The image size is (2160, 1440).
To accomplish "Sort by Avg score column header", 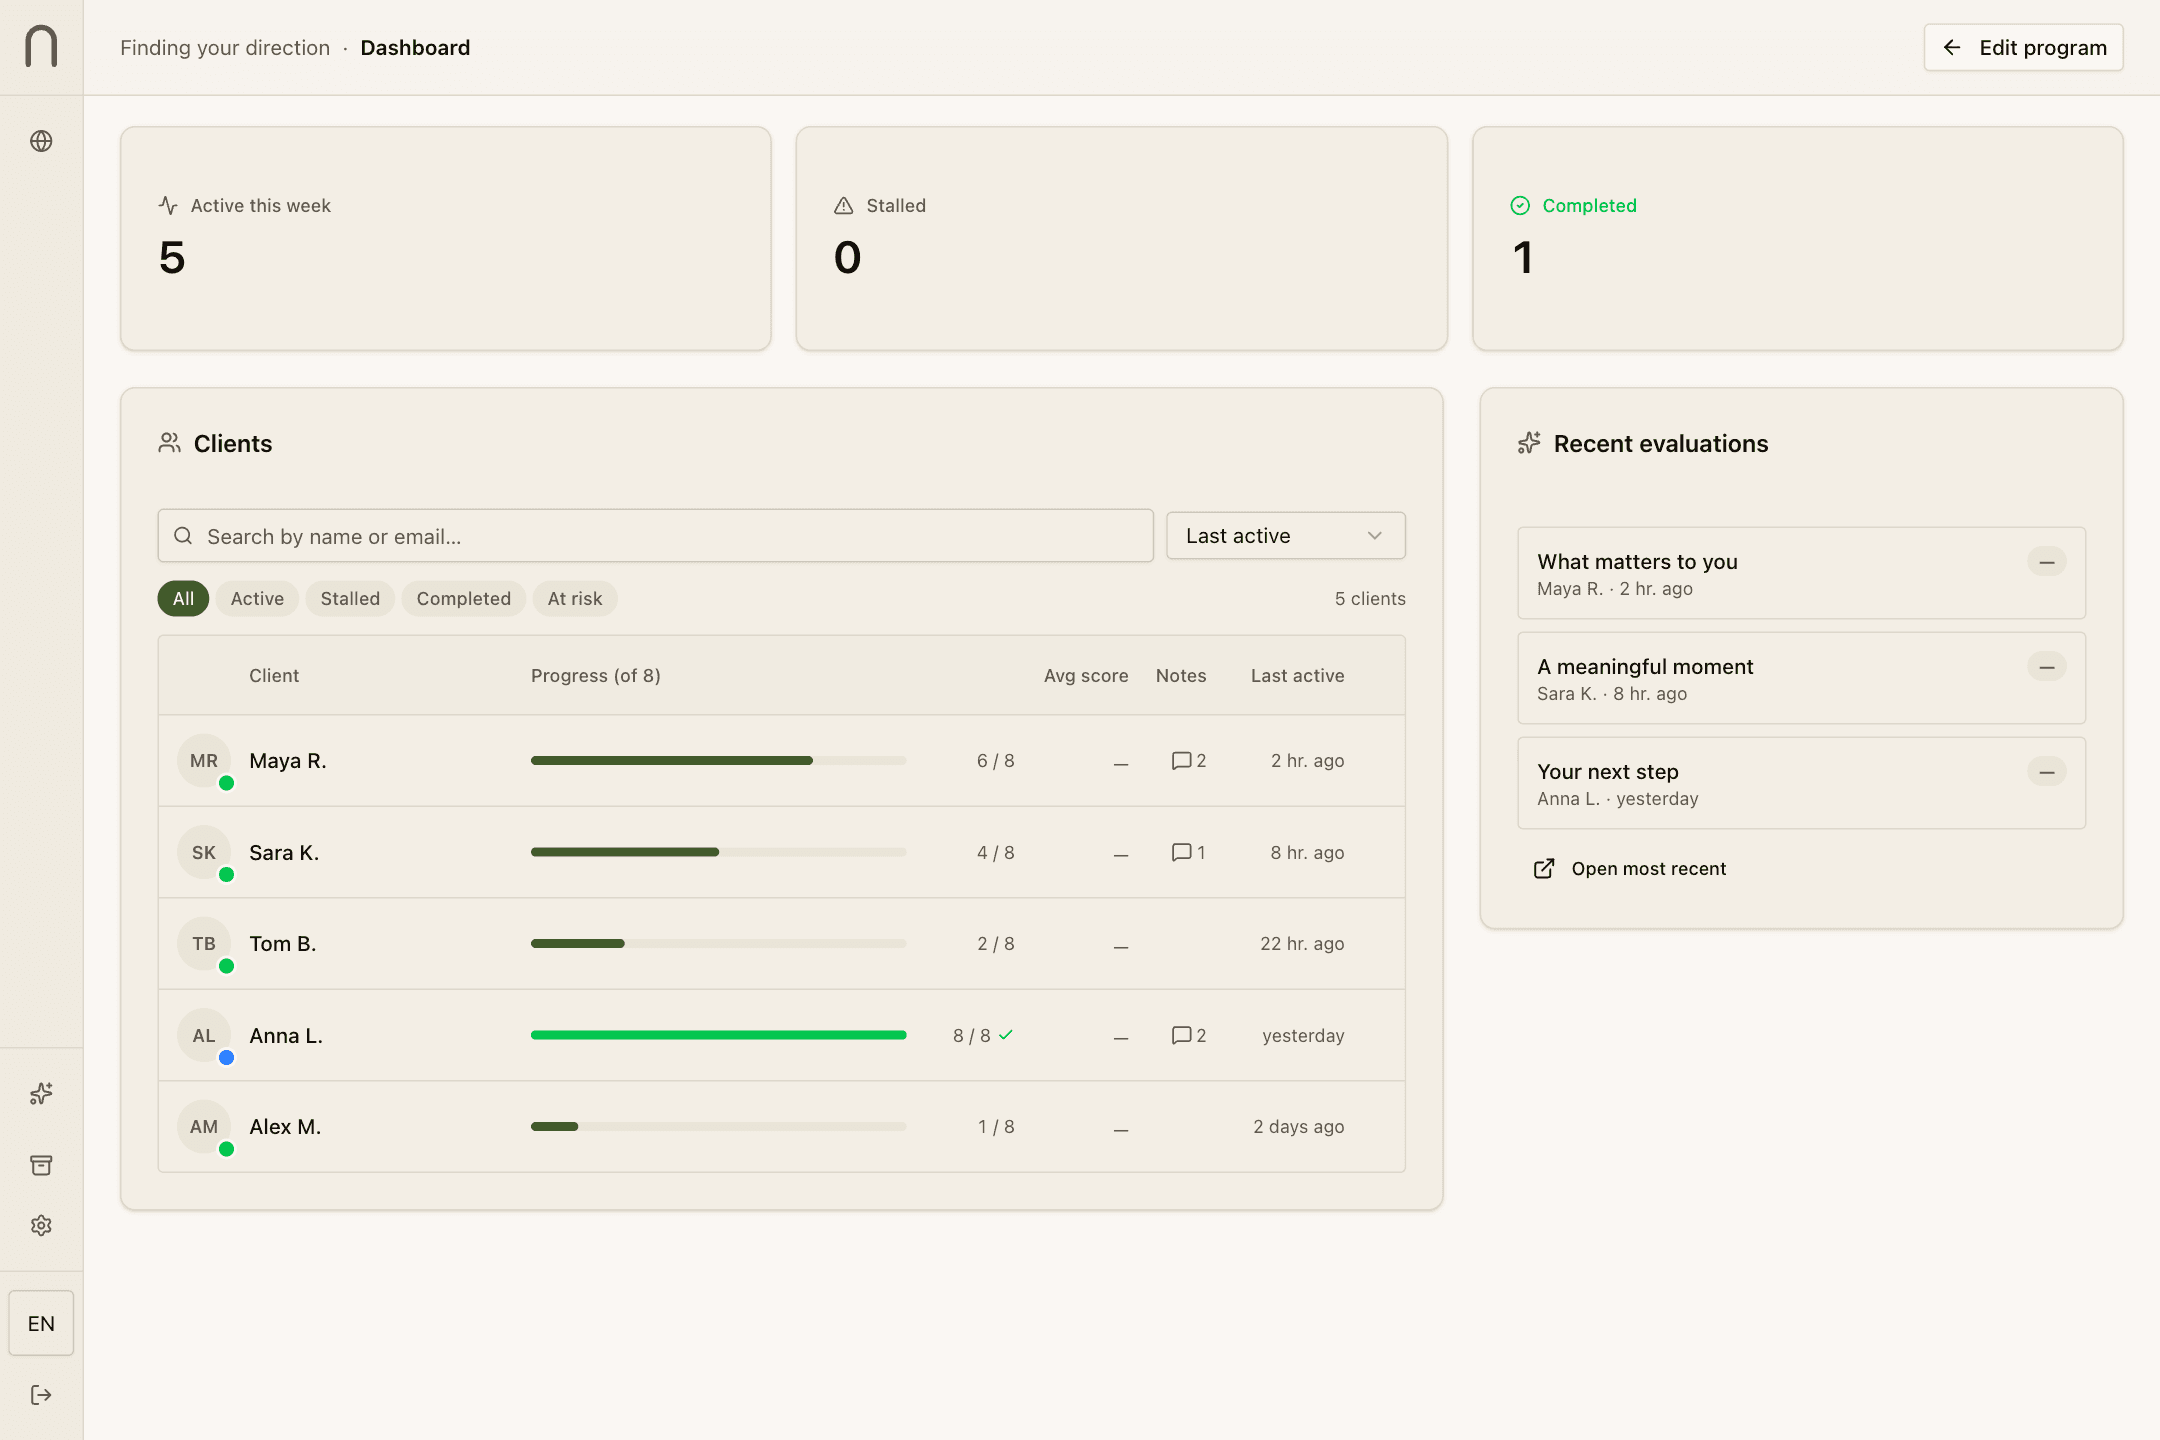I will point(1086,676).
